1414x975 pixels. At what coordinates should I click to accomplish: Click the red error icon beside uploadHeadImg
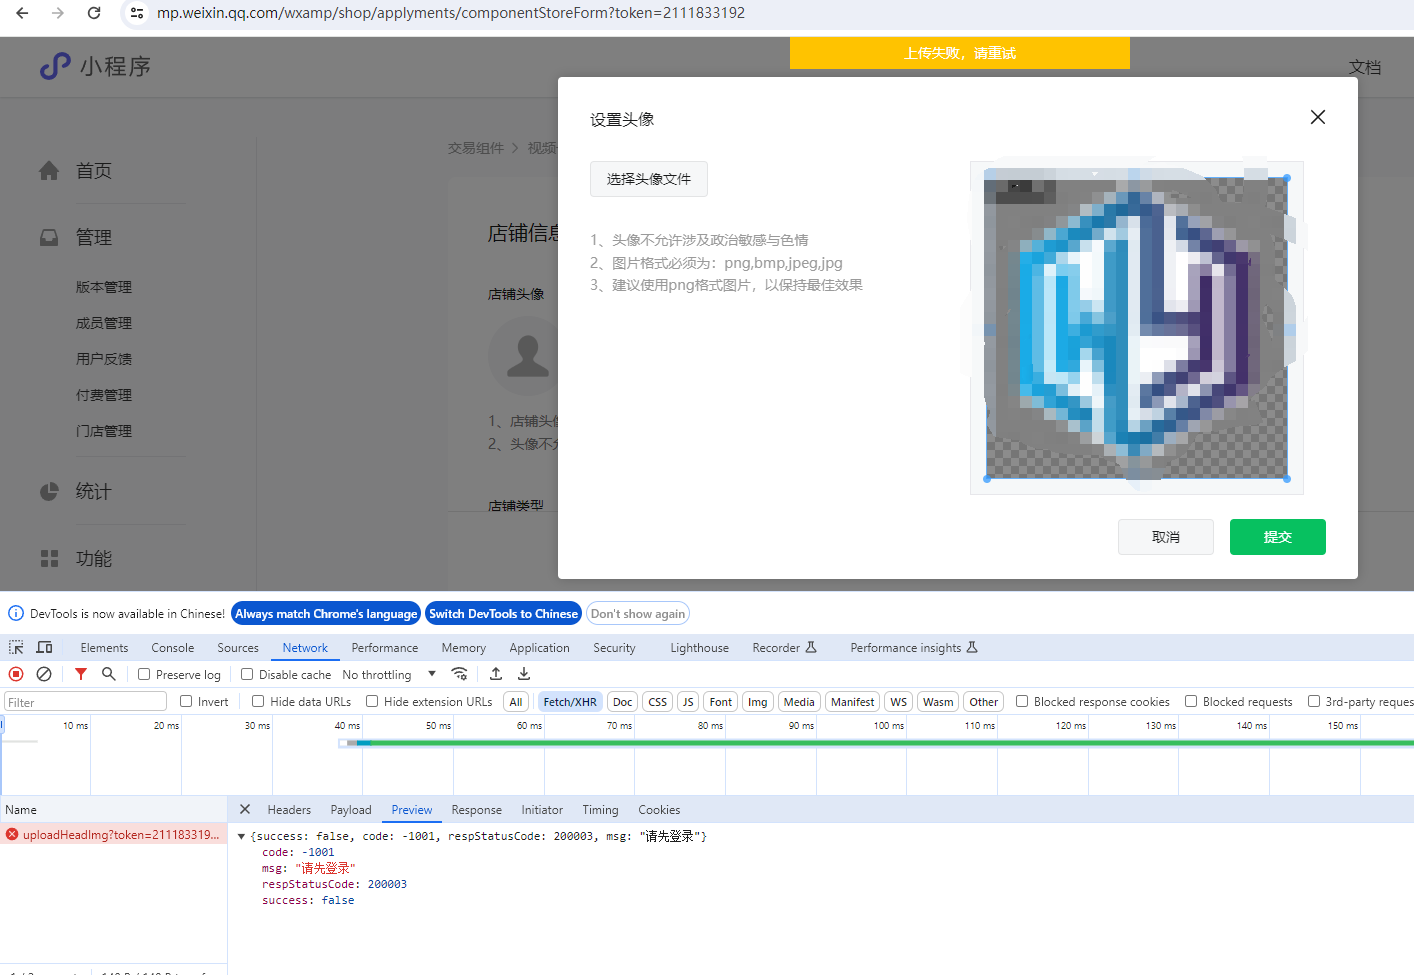[x=12, y=835]
